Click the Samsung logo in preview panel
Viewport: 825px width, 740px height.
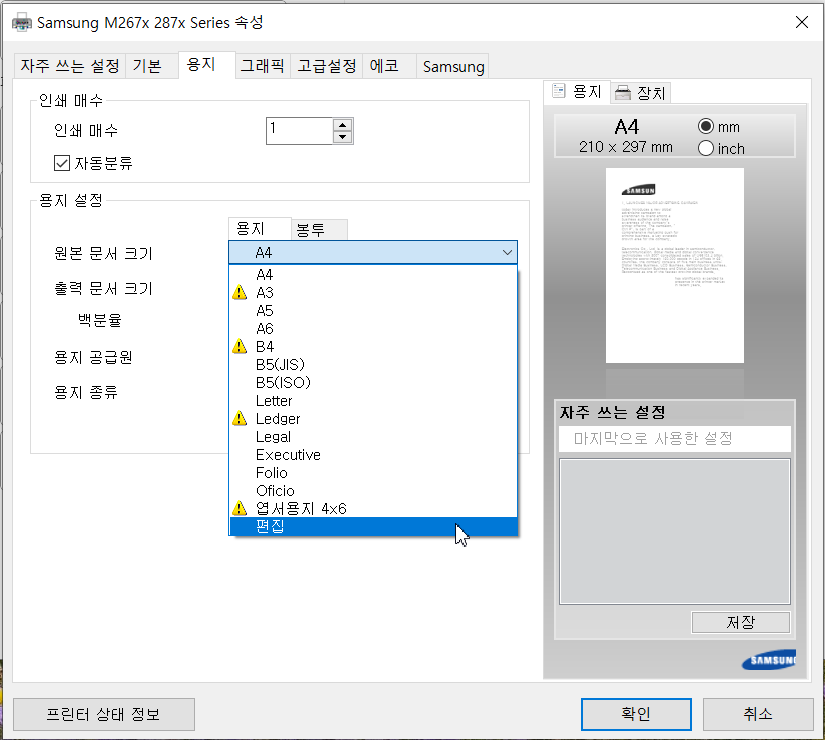coord(769,659)
